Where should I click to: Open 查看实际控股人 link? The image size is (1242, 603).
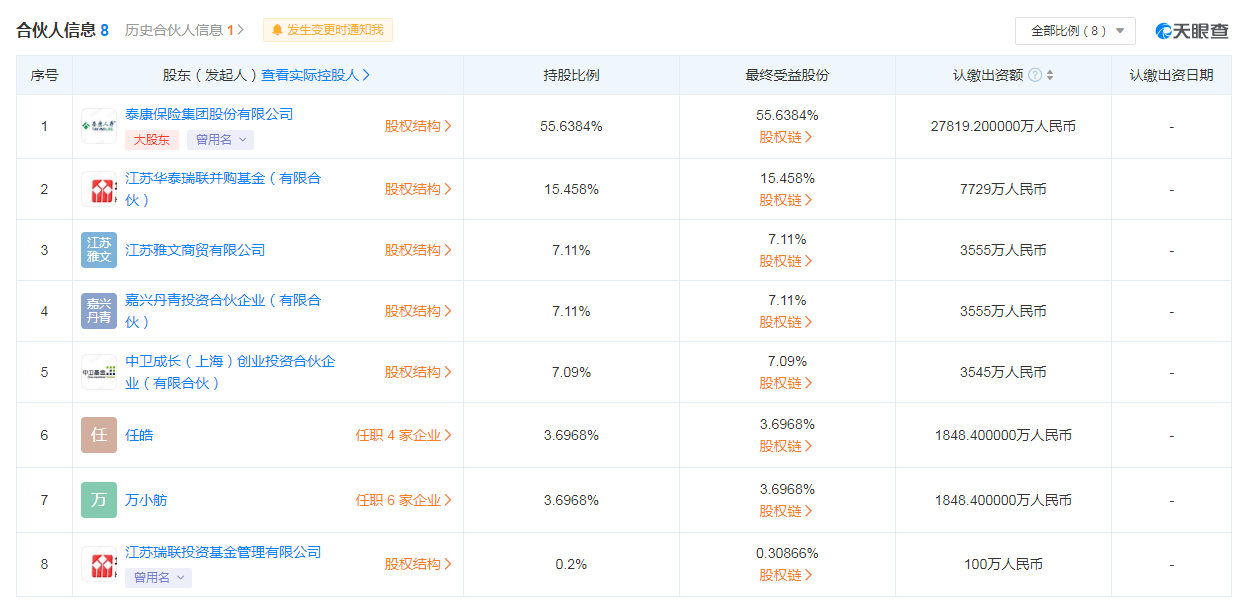pyautogui.click(x=316, y=75)
